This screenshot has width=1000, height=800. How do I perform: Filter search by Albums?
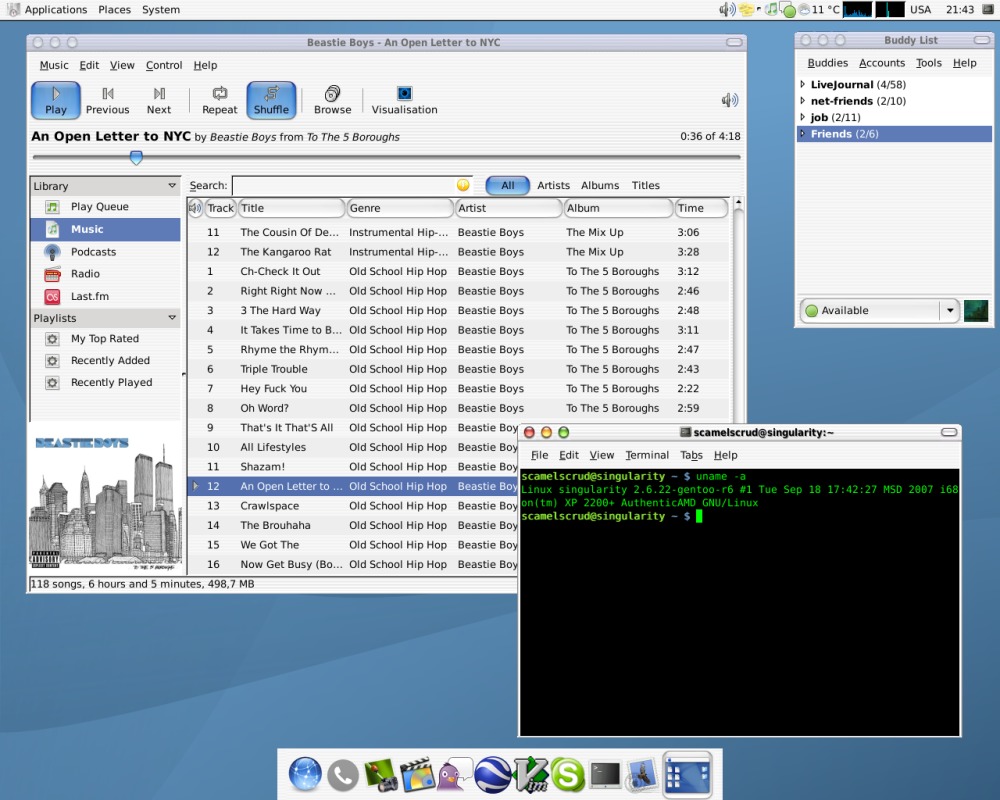pyautogui.click(x=599, y=185)
